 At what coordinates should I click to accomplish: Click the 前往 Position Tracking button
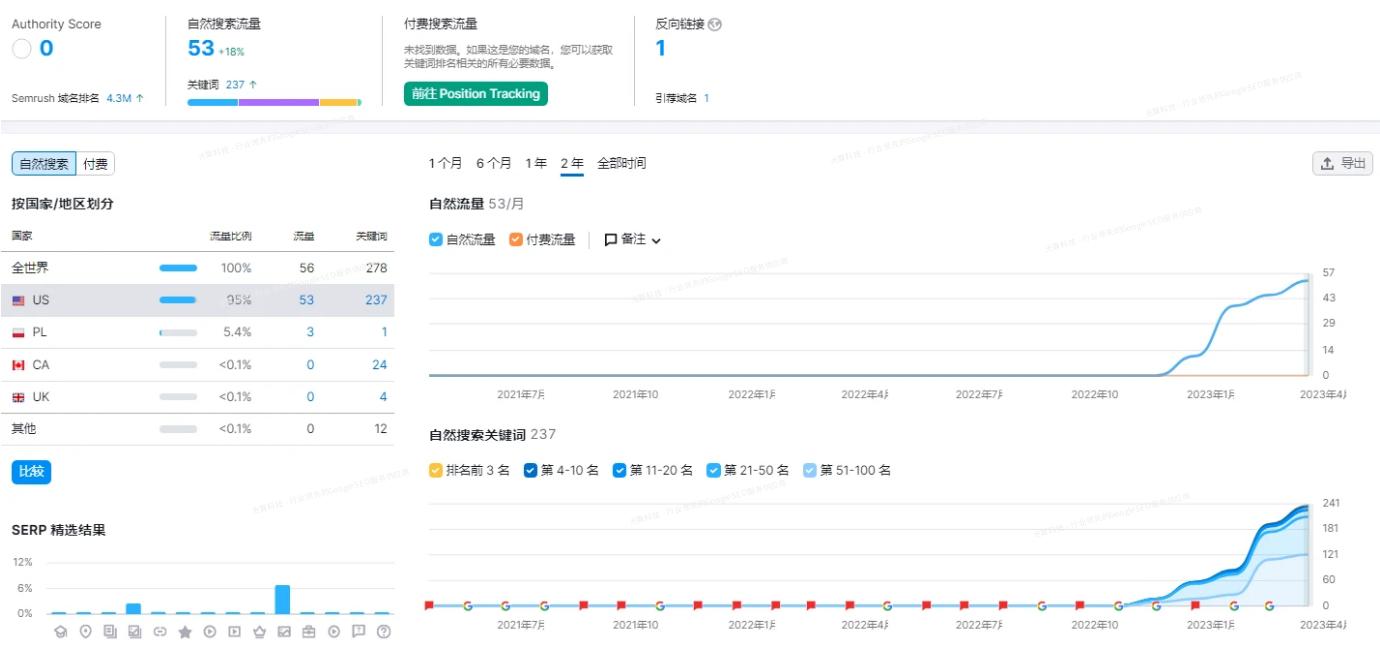pos(475,93)
